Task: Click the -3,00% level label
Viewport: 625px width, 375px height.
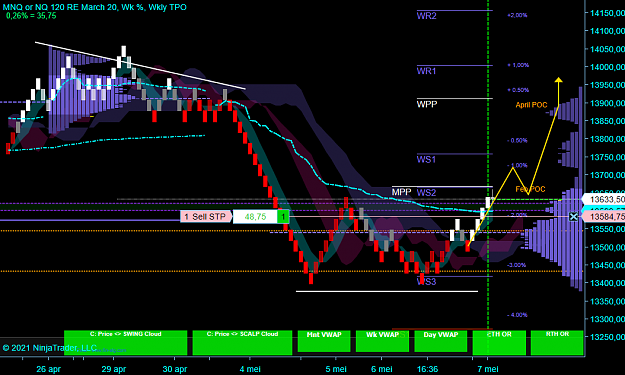Action: [517, 265]
